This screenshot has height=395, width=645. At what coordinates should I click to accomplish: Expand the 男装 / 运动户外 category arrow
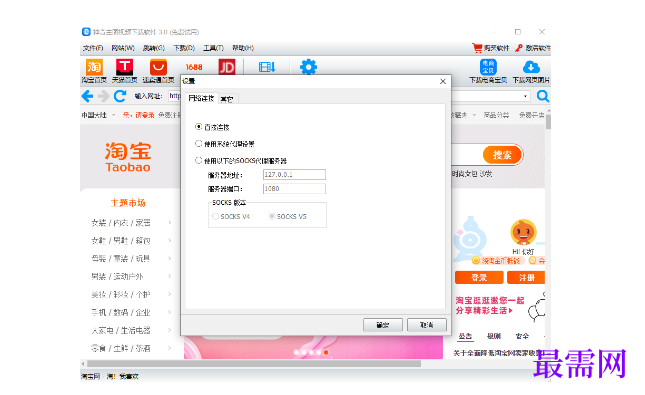(x=169, y=276)
